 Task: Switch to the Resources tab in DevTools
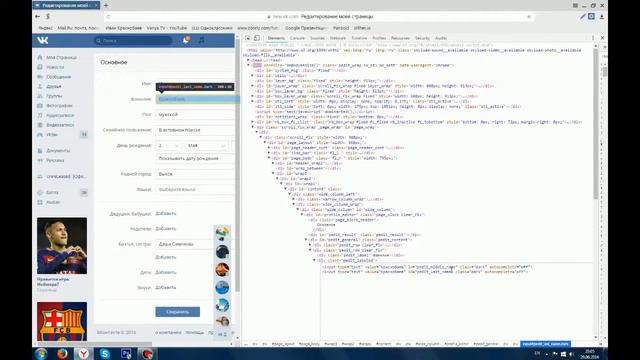(x=400, y=38)
